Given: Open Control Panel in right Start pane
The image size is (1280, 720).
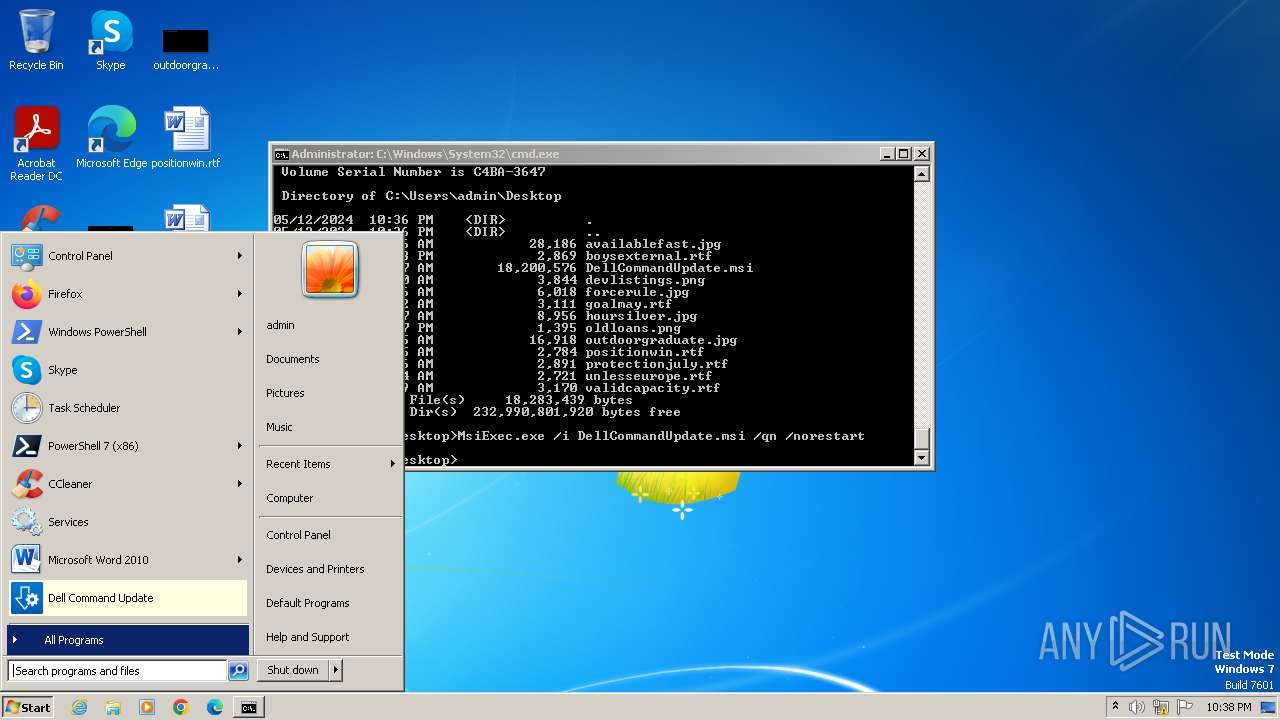Looking at the screenshot, I should (x=298, y=535).
